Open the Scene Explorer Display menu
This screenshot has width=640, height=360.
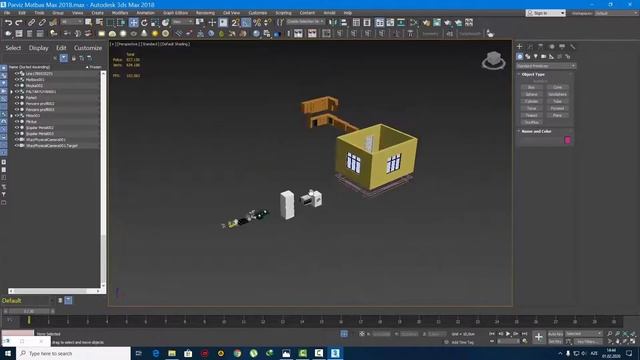38,48
